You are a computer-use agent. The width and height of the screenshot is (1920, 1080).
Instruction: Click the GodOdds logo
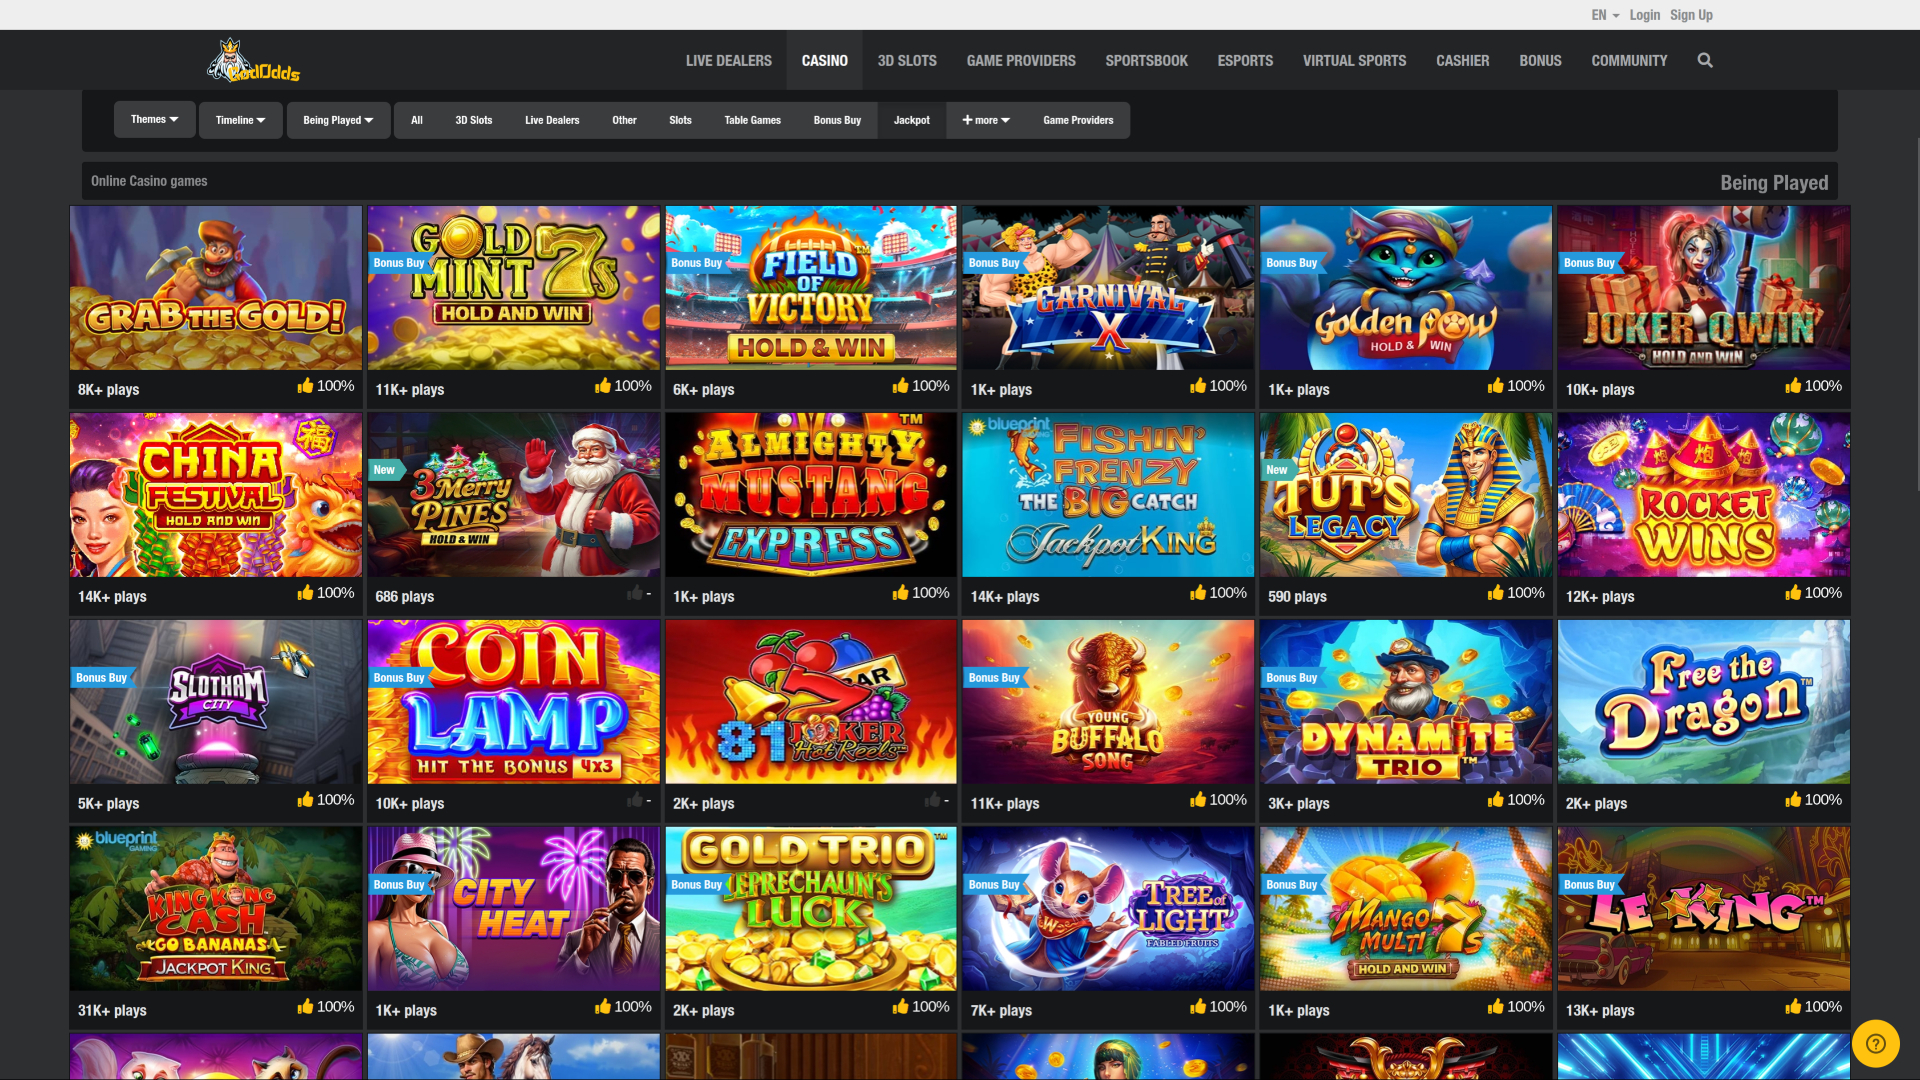tap(255, 60)
